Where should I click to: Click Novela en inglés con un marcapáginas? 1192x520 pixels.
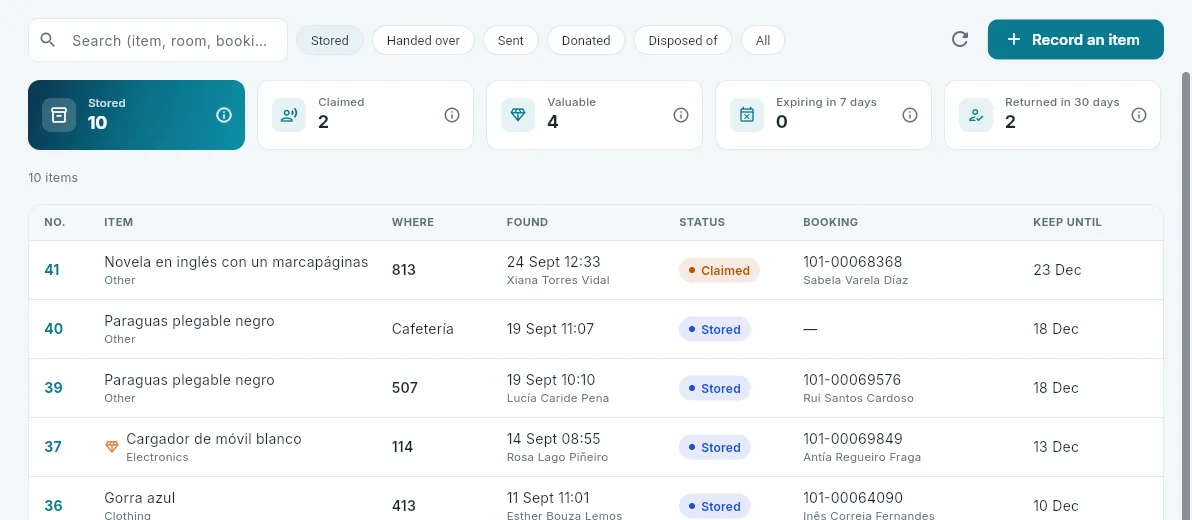(x=236, y=262)
